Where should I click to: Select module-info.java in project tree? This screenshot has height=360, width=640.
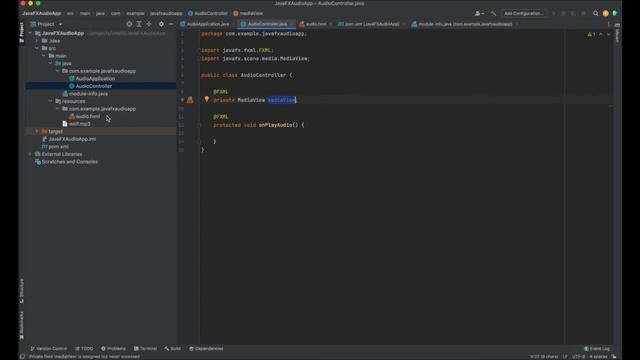pos(85,93)
